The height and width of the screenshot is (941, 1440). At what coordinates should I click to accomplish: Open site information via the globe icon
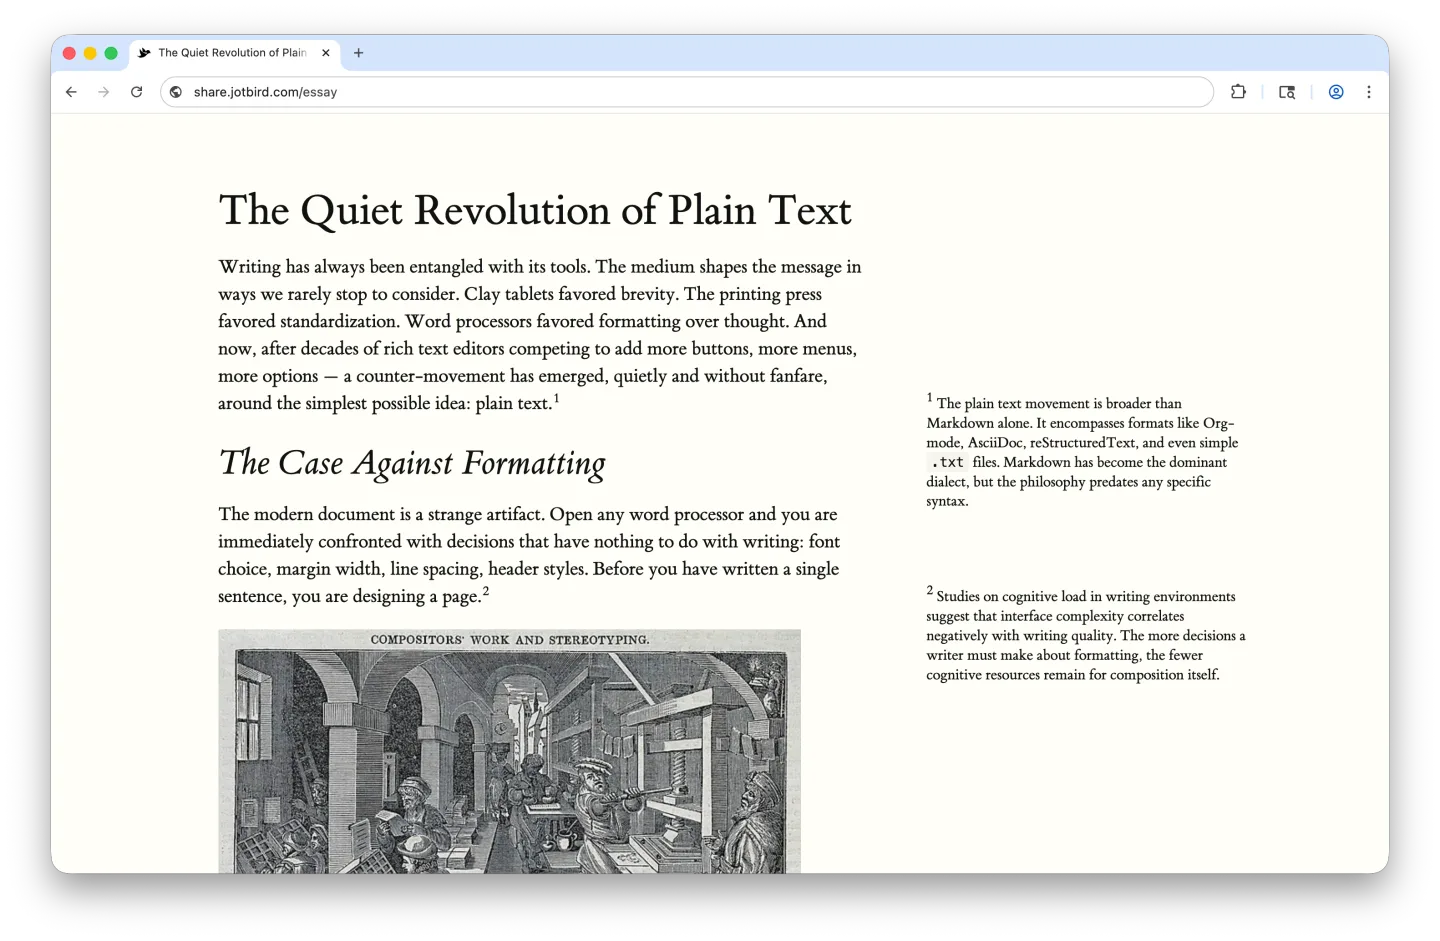(175, 92)
